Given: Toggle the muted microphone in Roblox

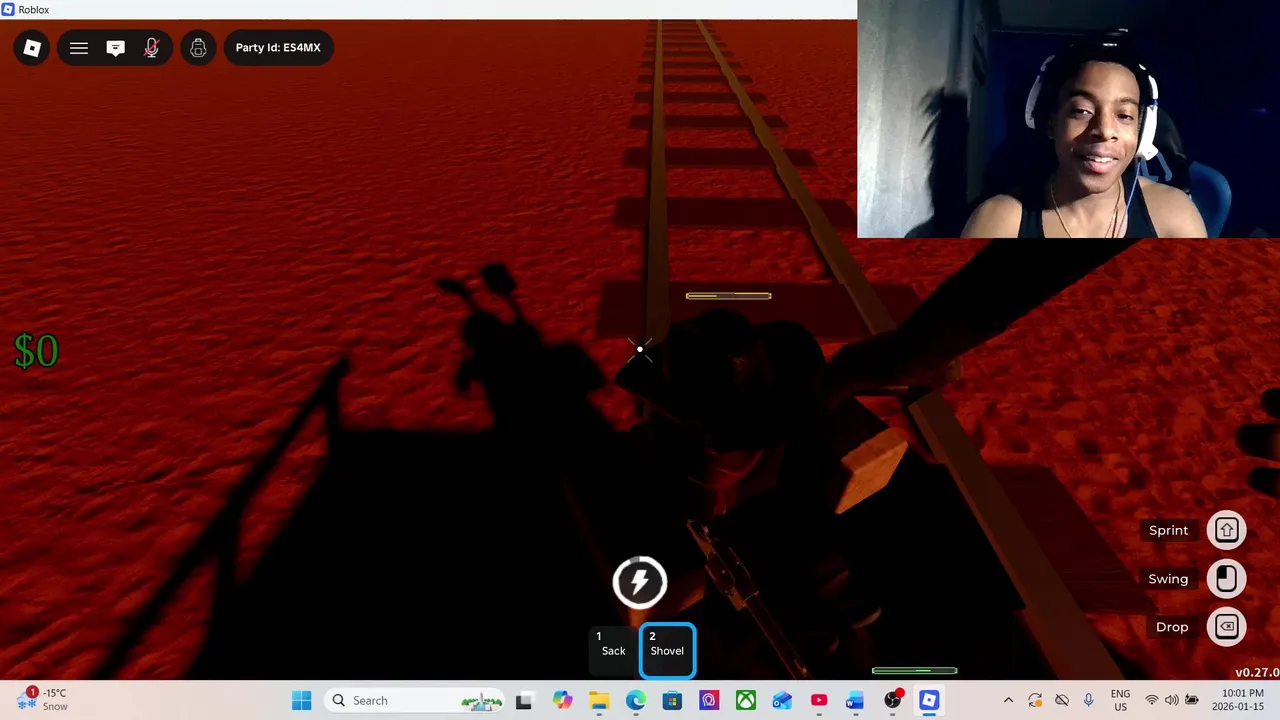Looking at the screenshot, I should point(152,48).
